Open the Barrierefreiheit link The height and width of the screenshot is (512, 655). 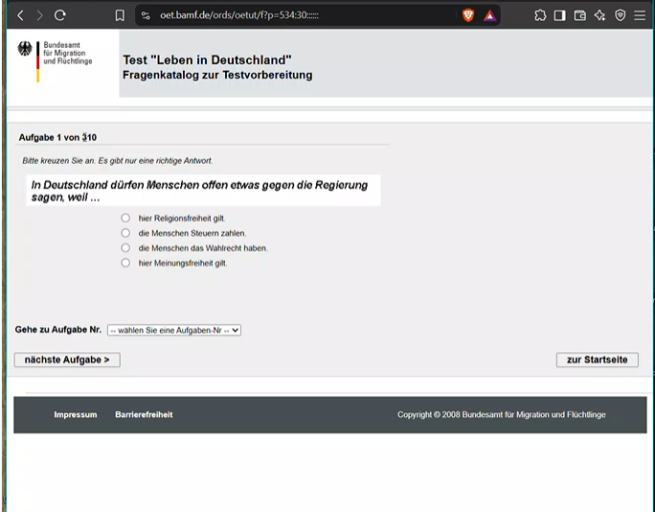[x=144, y=415]
